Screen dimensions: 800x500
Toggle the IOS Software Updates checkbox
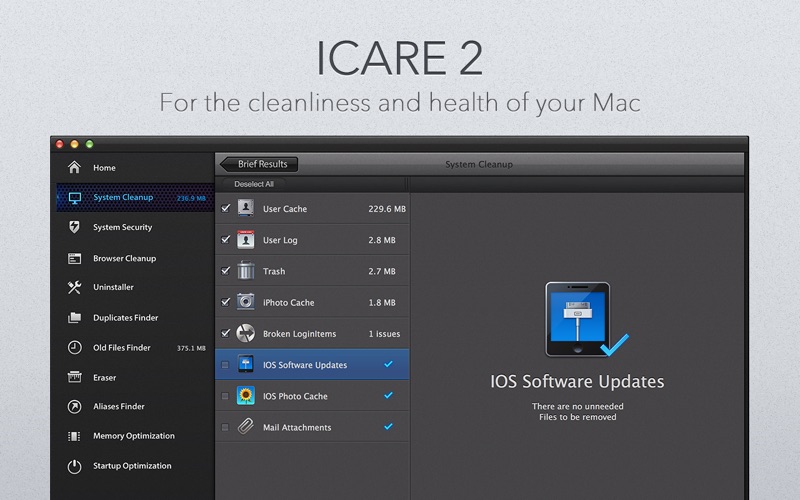click(225, 365)
